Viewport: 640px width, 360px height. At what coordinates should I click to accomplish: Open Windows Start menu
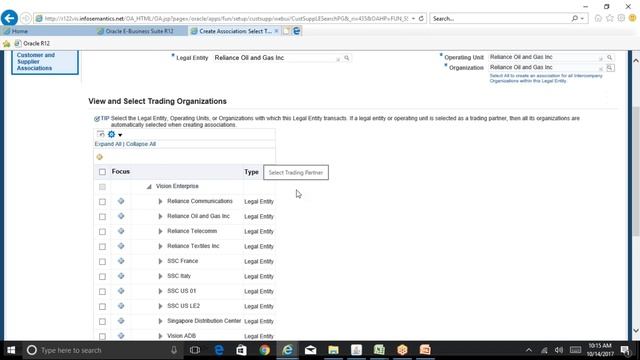(x=11, y=350)
